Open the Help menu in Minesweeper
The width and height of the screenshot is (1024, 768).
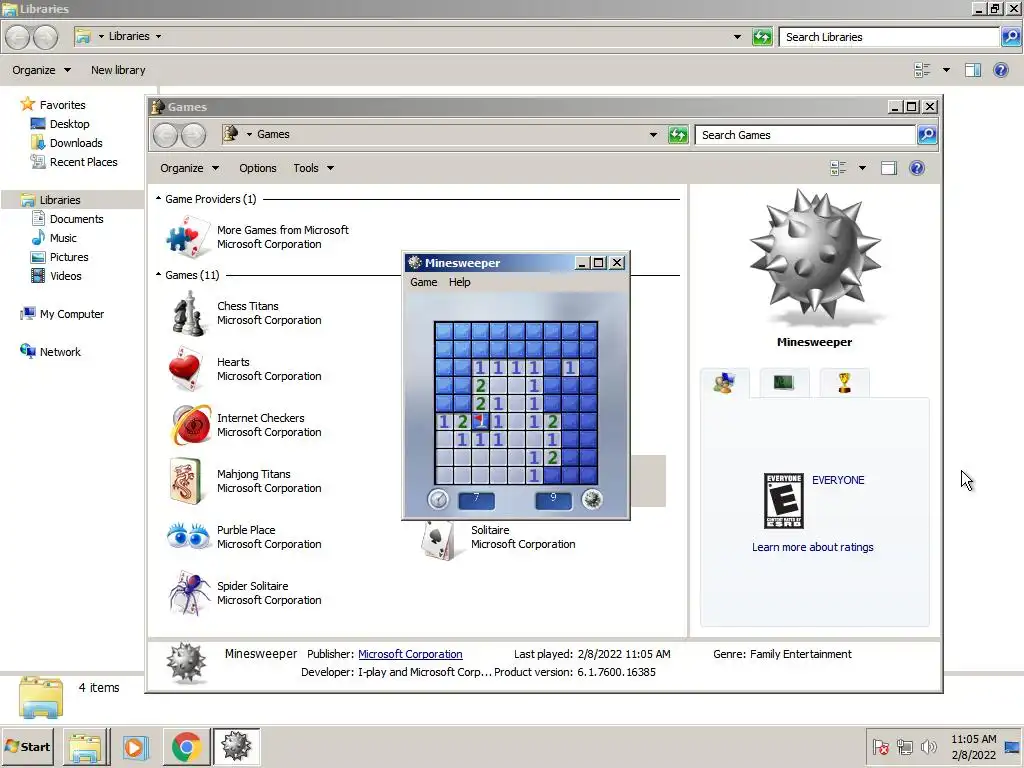tap(459, 282)
